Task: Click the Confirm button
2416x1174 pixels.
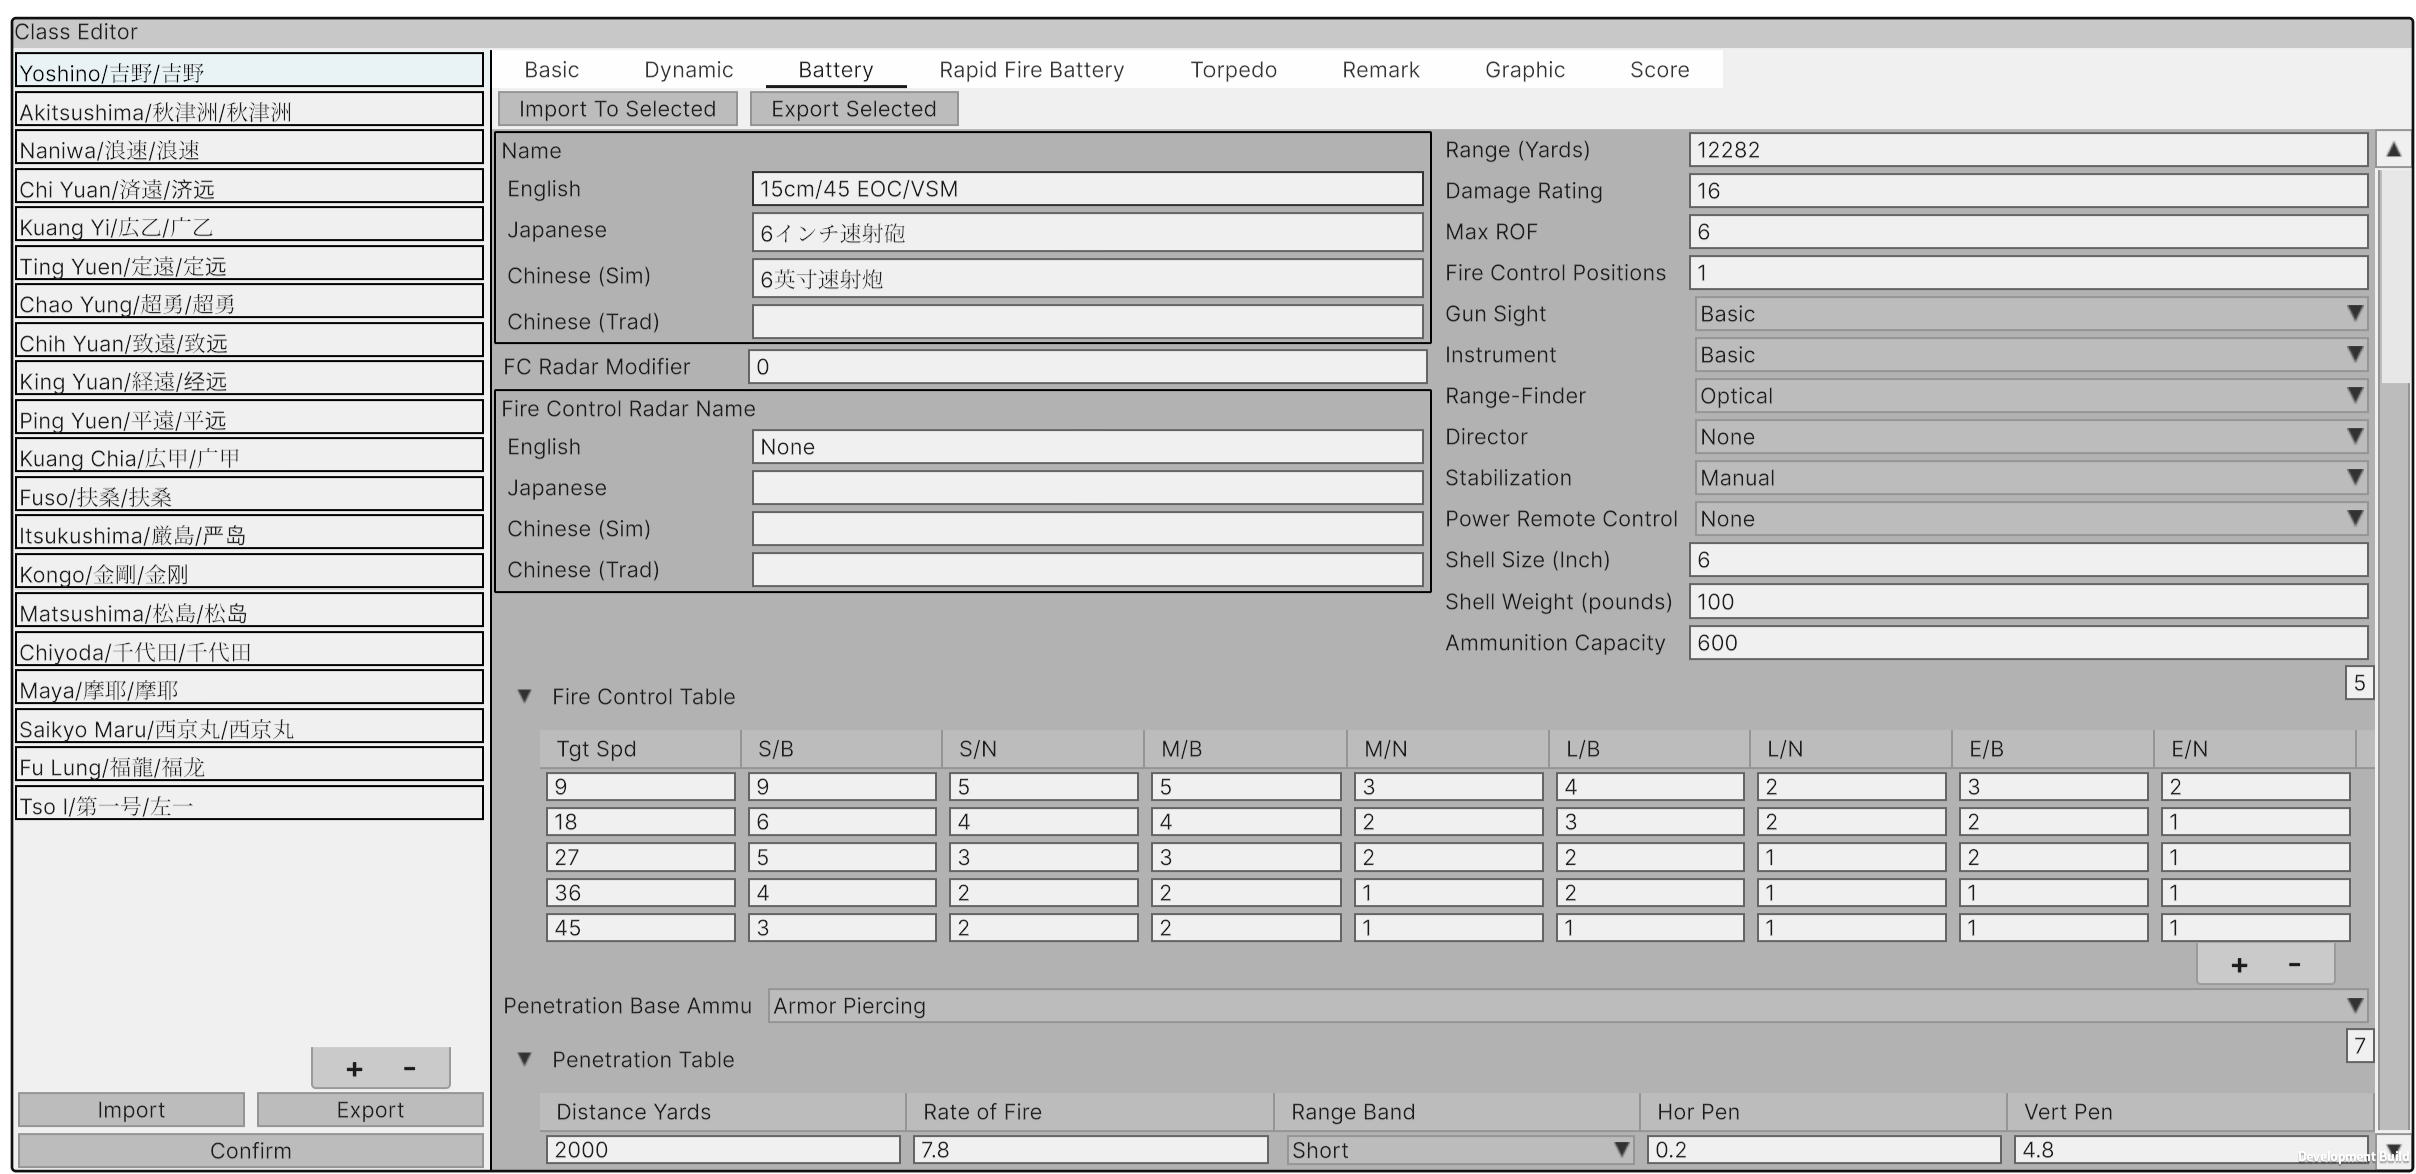Action: (x=250, y=1151)
